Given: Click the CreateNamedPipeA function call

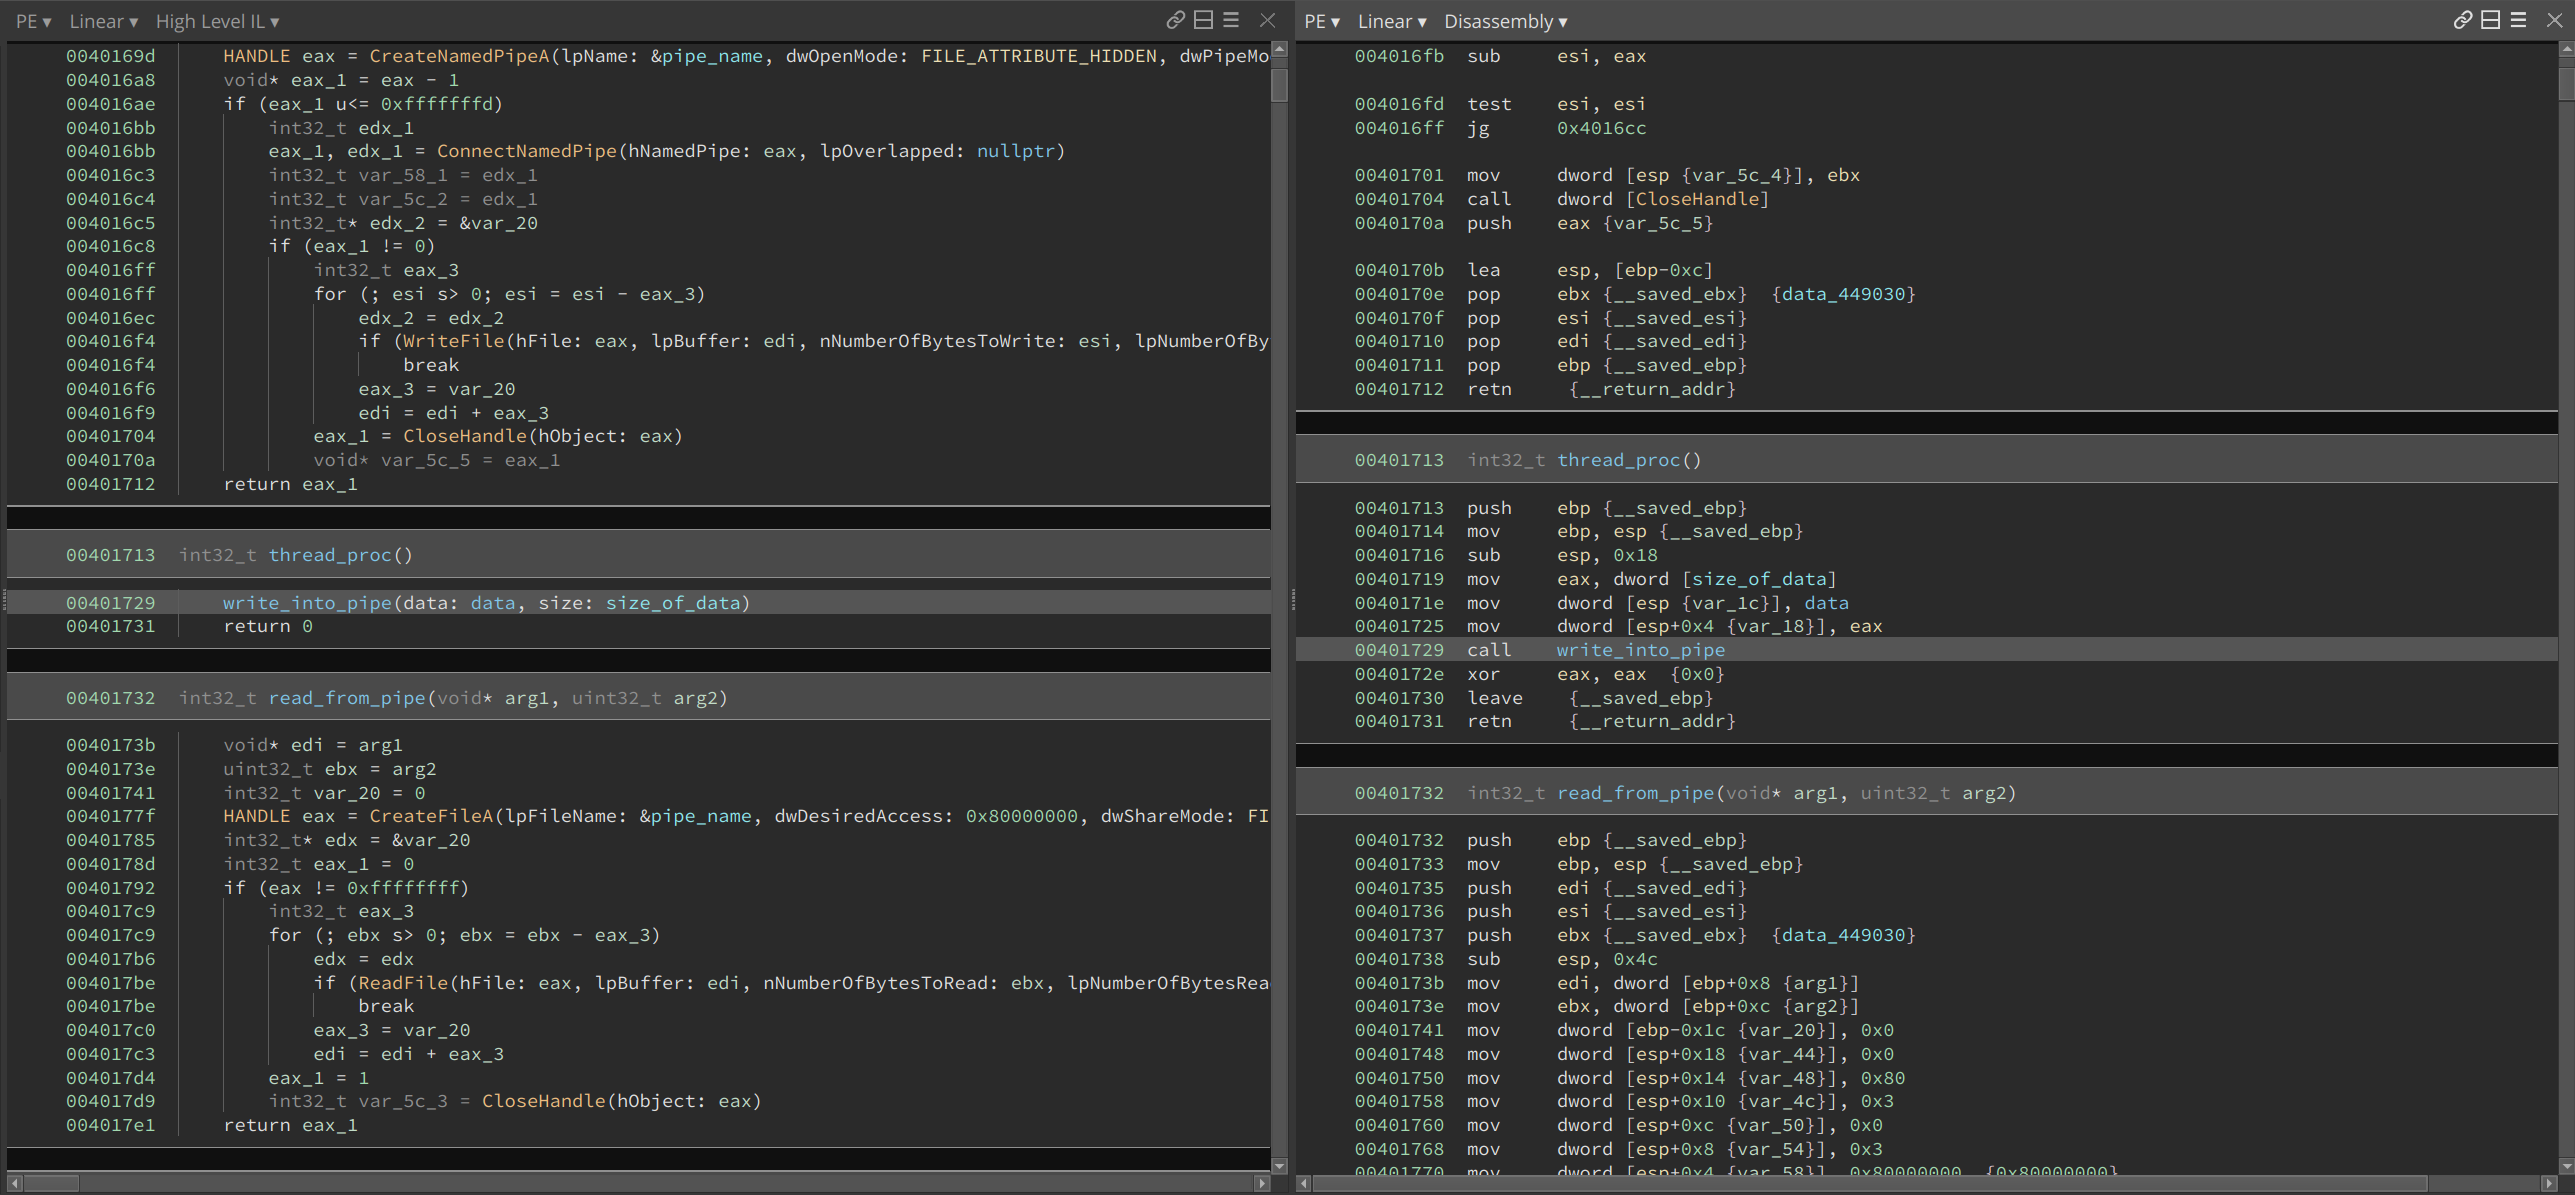Looking at the screenshot, I should tap(459, 56).
